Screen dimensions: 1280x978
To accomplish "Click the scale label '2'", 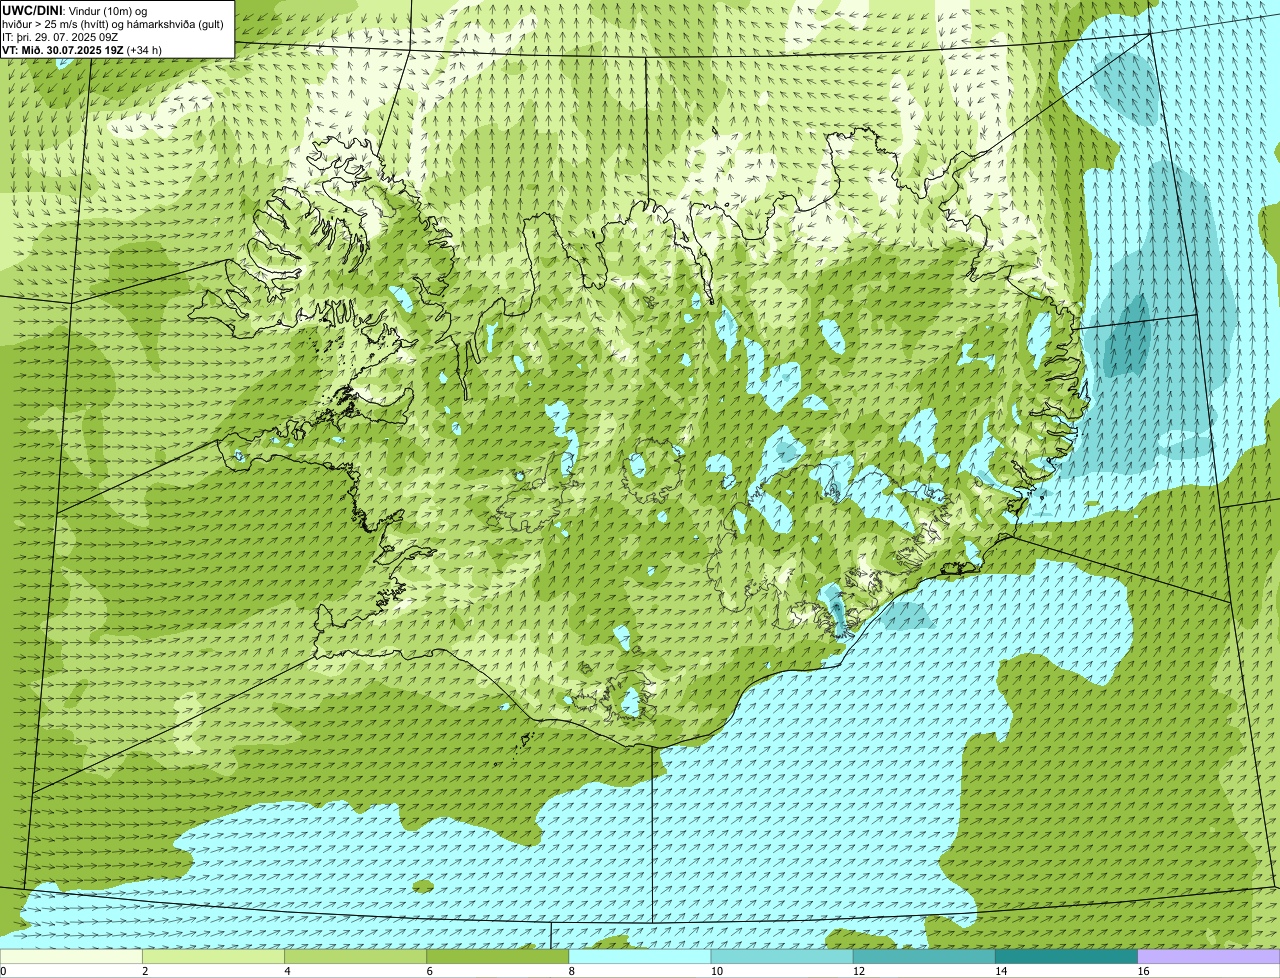I will coord(145,971).
